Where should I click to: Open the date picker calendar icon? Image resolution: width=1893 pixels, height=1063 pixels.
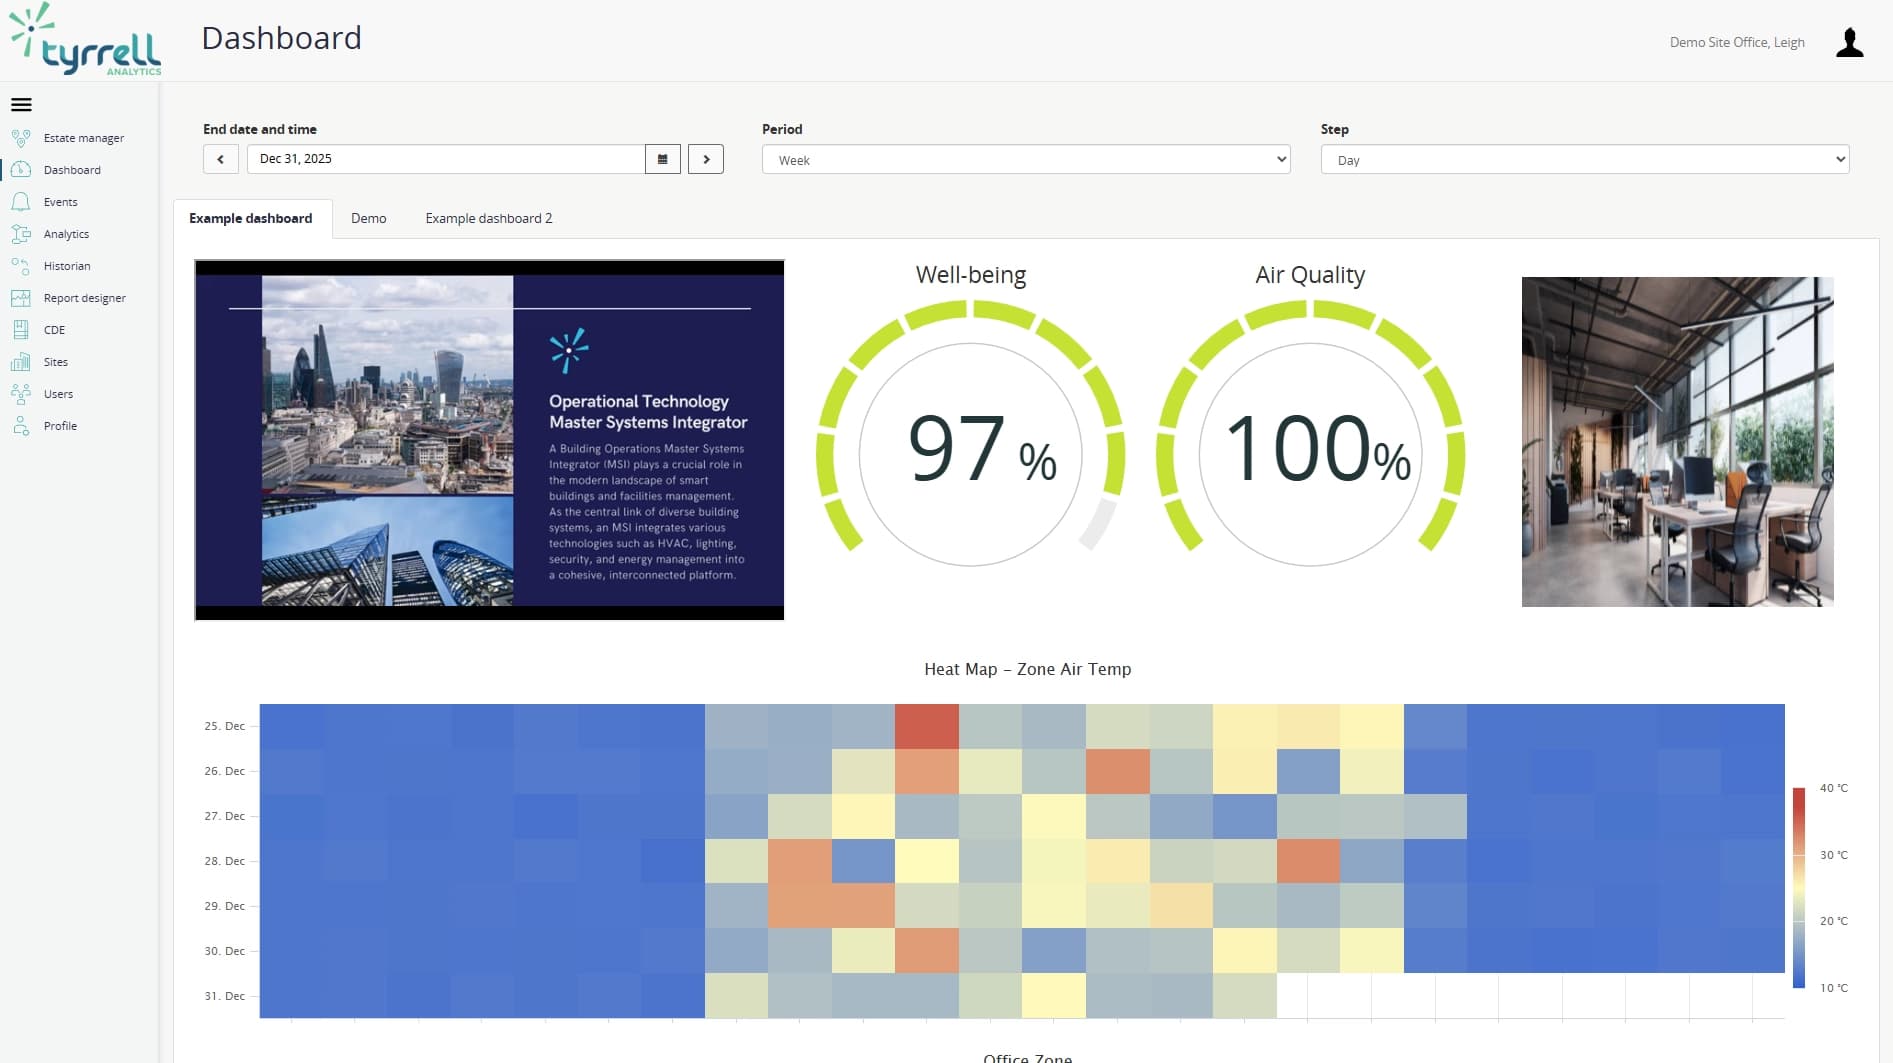point(662,158)
